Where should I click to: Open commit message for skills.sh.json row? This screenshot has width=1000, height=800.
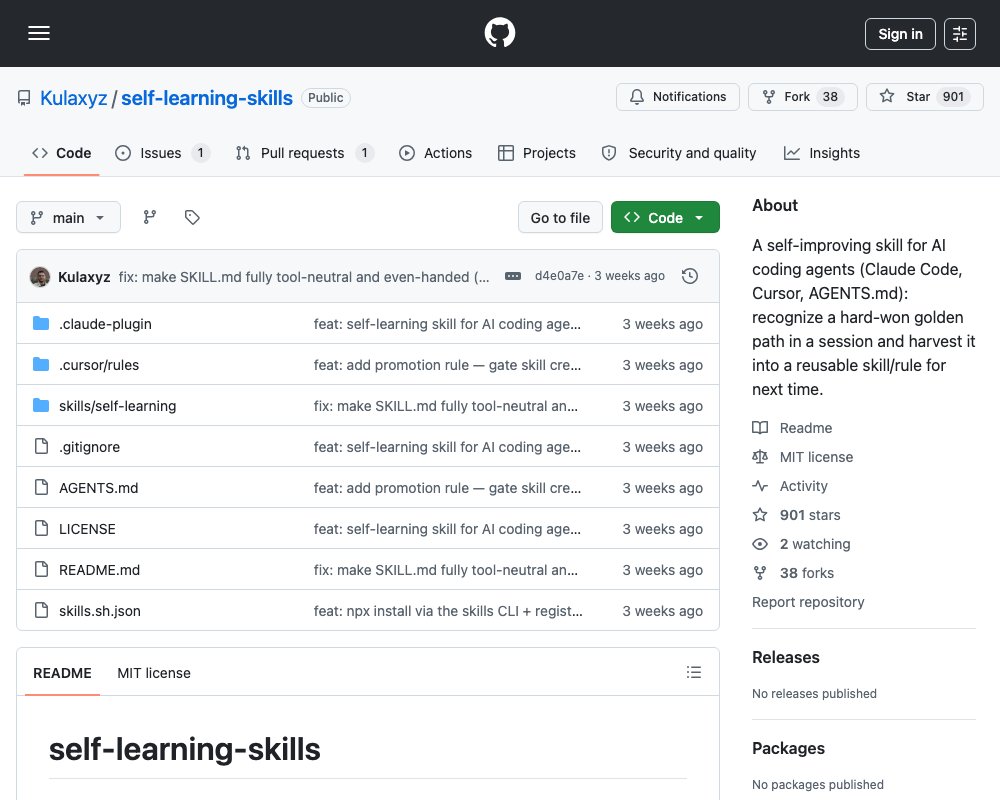click(448, 611)
